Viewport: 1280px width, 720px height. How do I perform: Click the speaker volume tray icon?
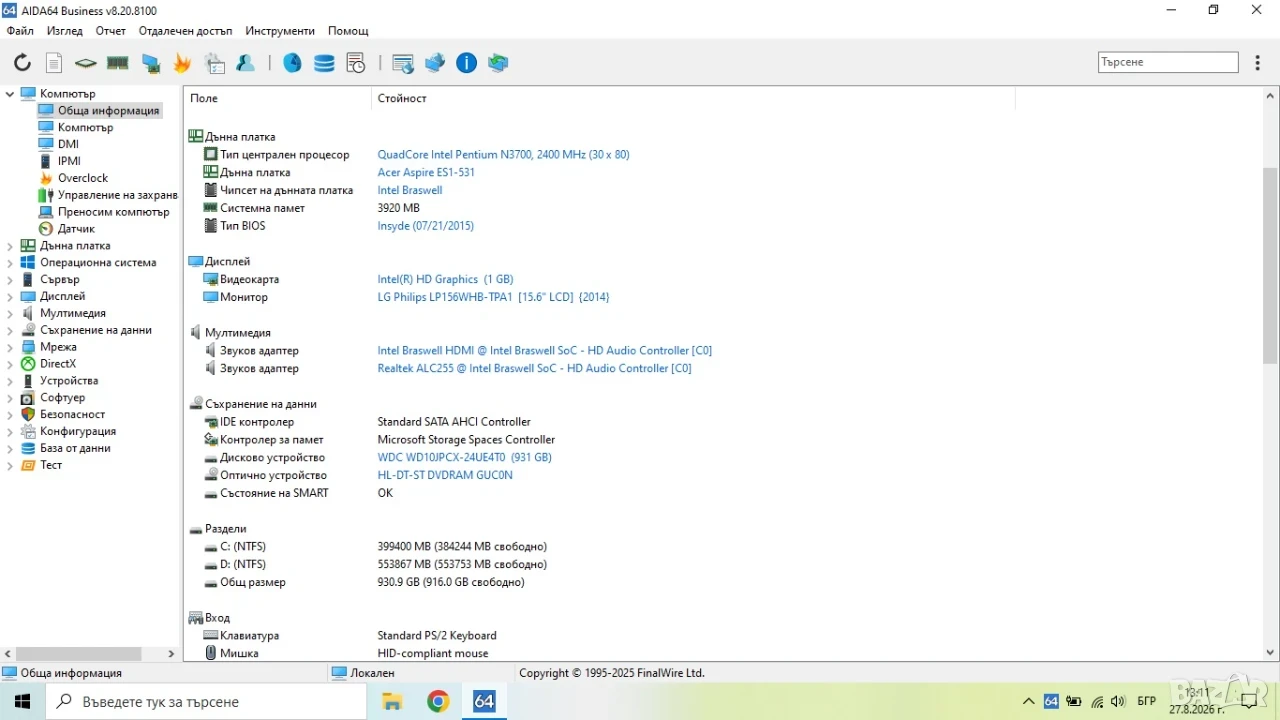pyautogui.click(x=1118, y=701)
